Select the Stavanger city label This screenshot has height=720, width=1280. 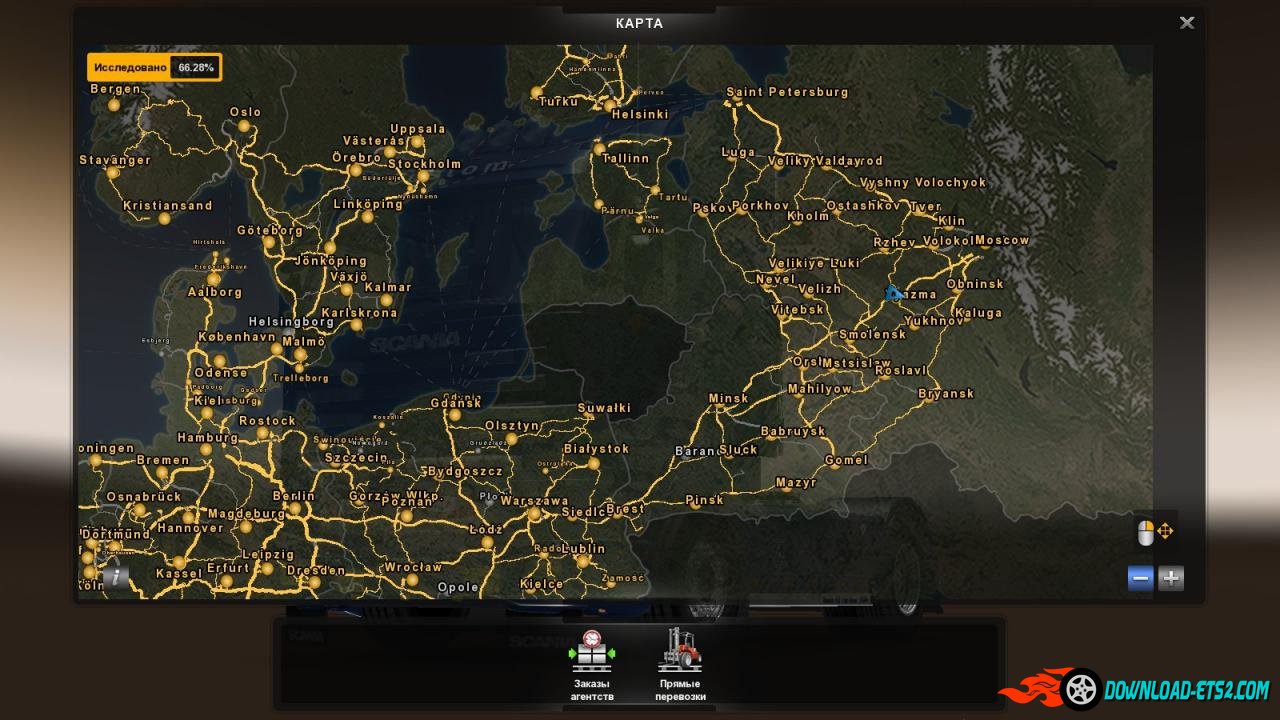115,160
